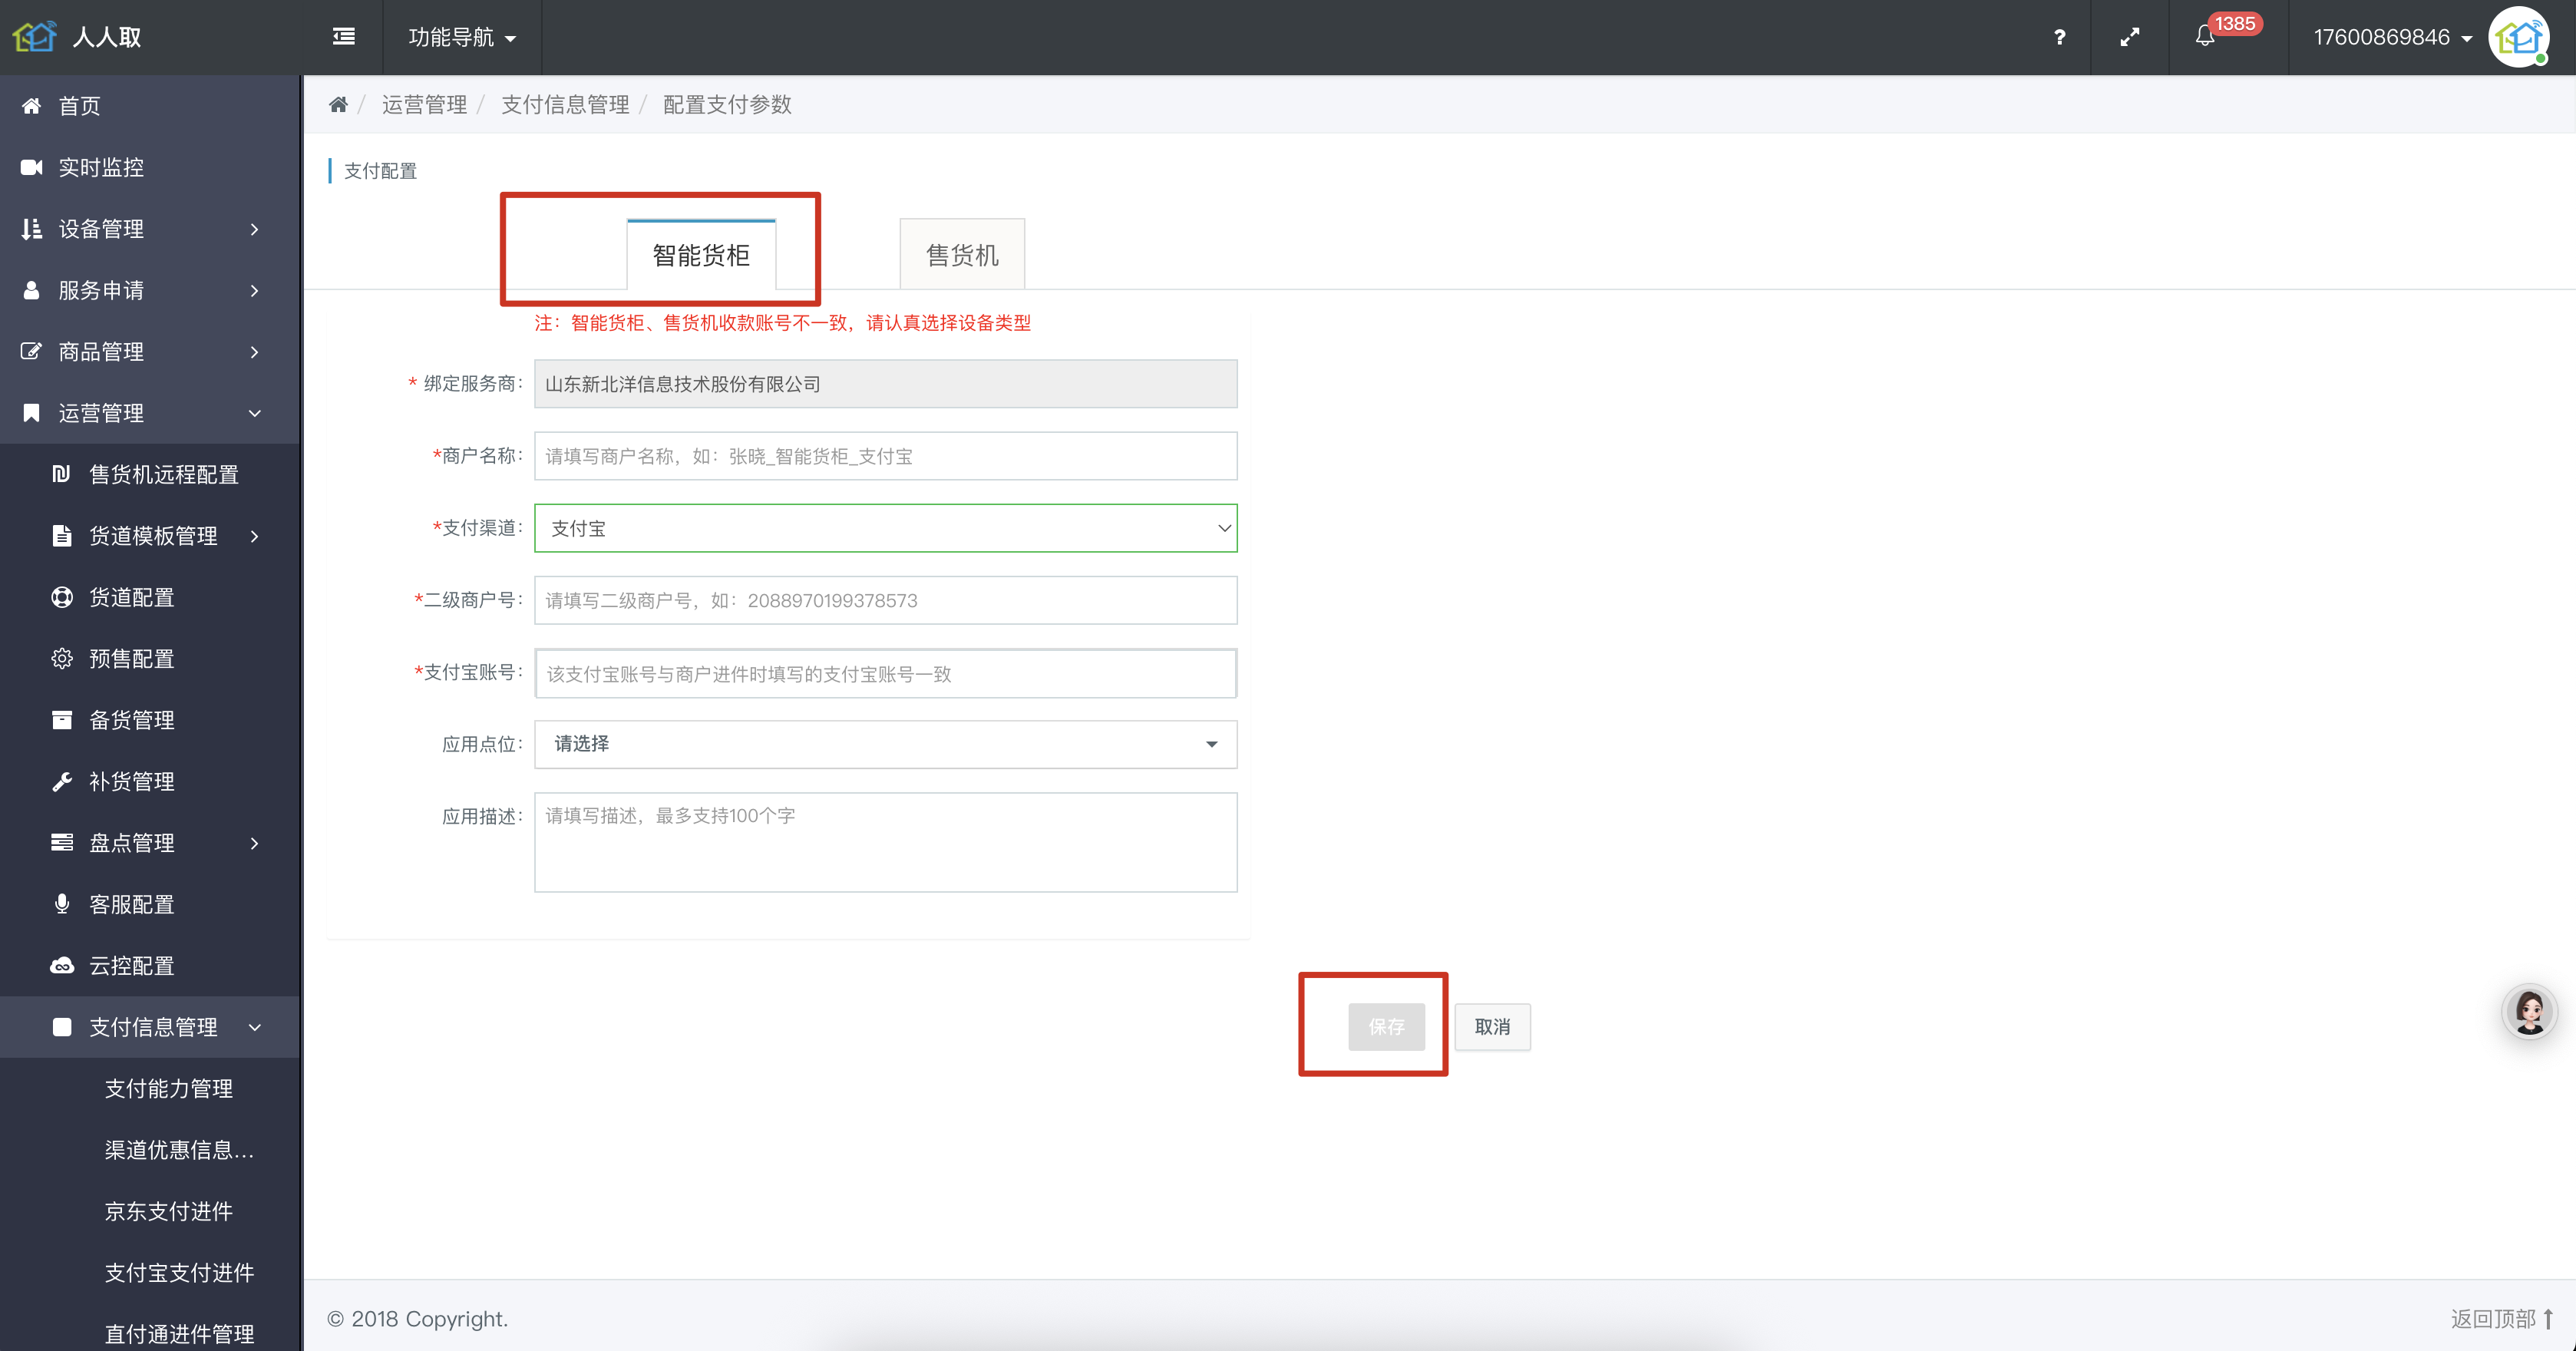Click the sidebar collapse hamburger icon
Screen dimensions: 2576x1351
click(343, 37)
